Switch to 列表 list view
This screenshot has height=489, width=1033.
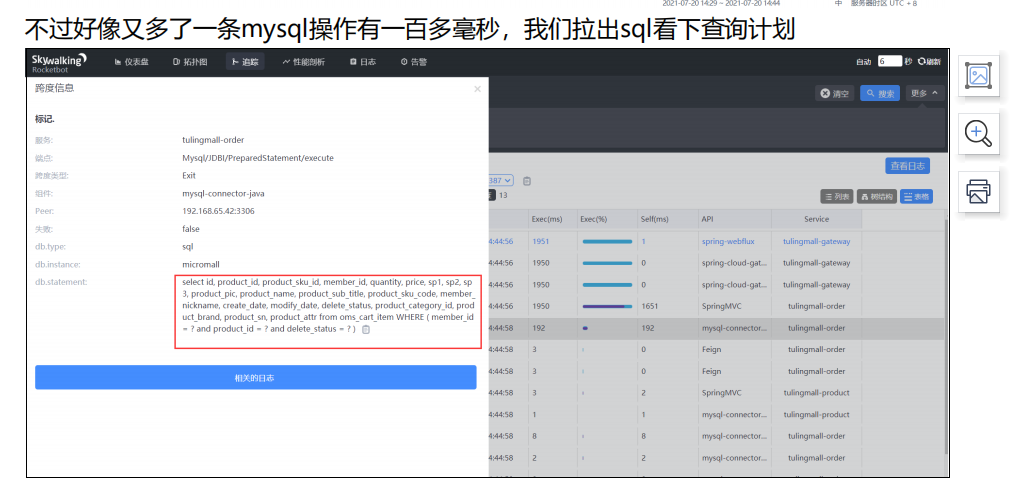[837, 196]
